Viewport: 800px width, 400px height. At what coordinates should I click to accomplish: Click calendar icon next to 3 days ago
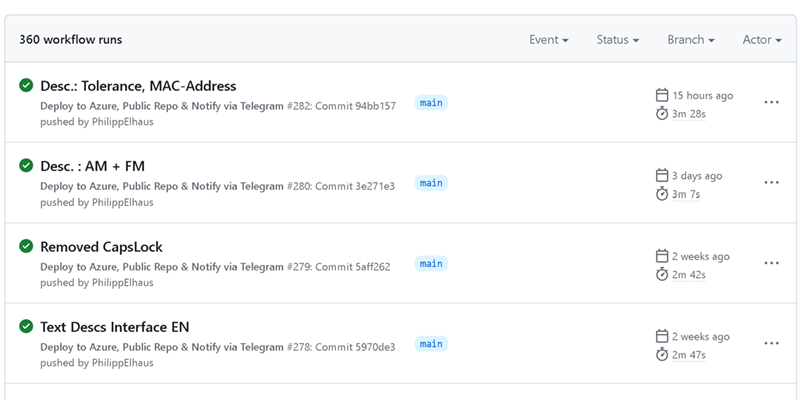click(x=661, y=175)
